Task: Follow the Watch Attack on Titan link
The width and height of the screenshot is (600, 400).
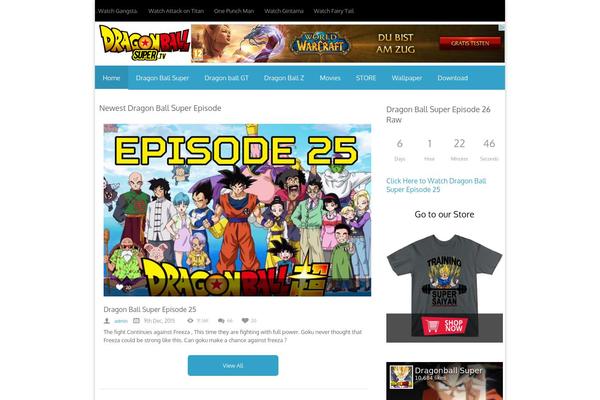Action: 176,11
